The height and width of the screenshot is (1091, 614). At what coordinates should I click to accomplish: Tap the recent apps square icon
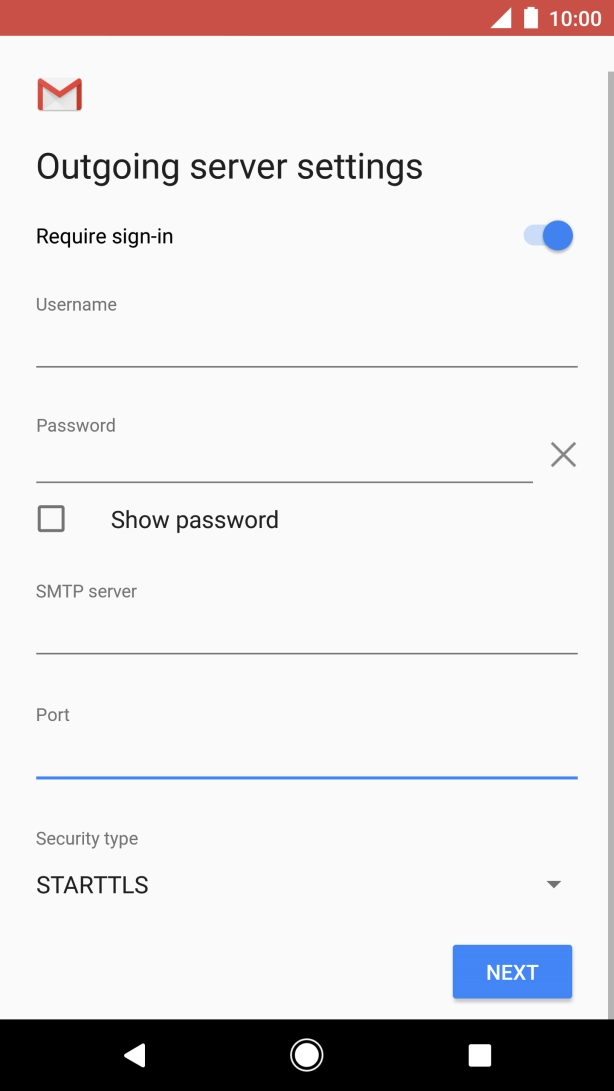480,1054
